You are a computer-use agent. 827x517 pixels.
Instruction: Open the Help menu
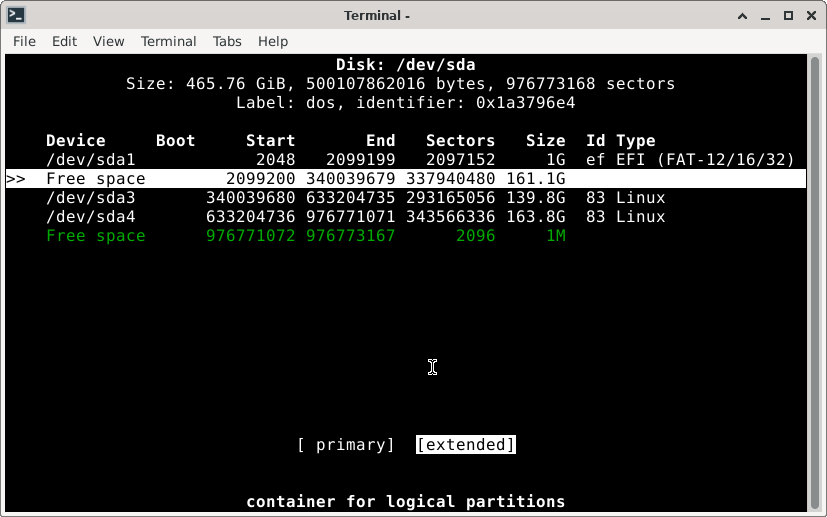click(x=272, y=41)
